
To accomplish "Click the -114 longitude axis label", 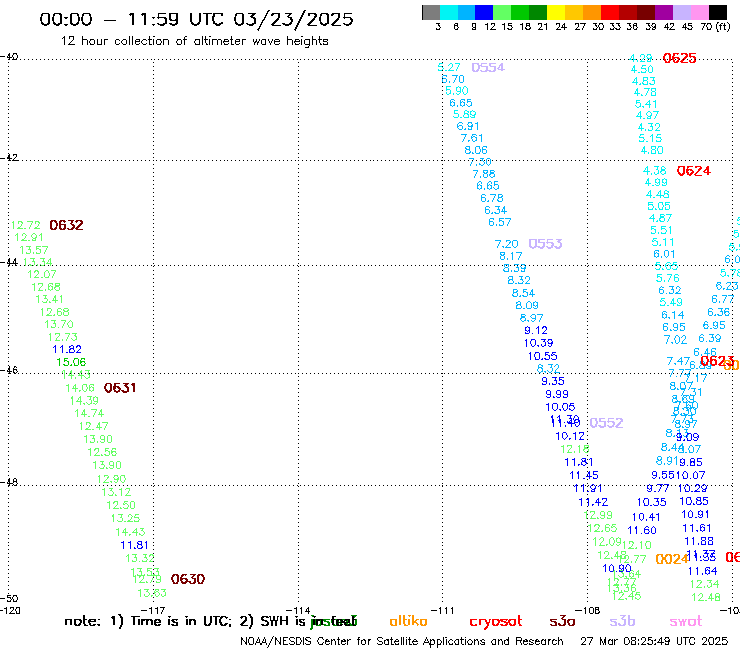I will [x=298, y=610].
